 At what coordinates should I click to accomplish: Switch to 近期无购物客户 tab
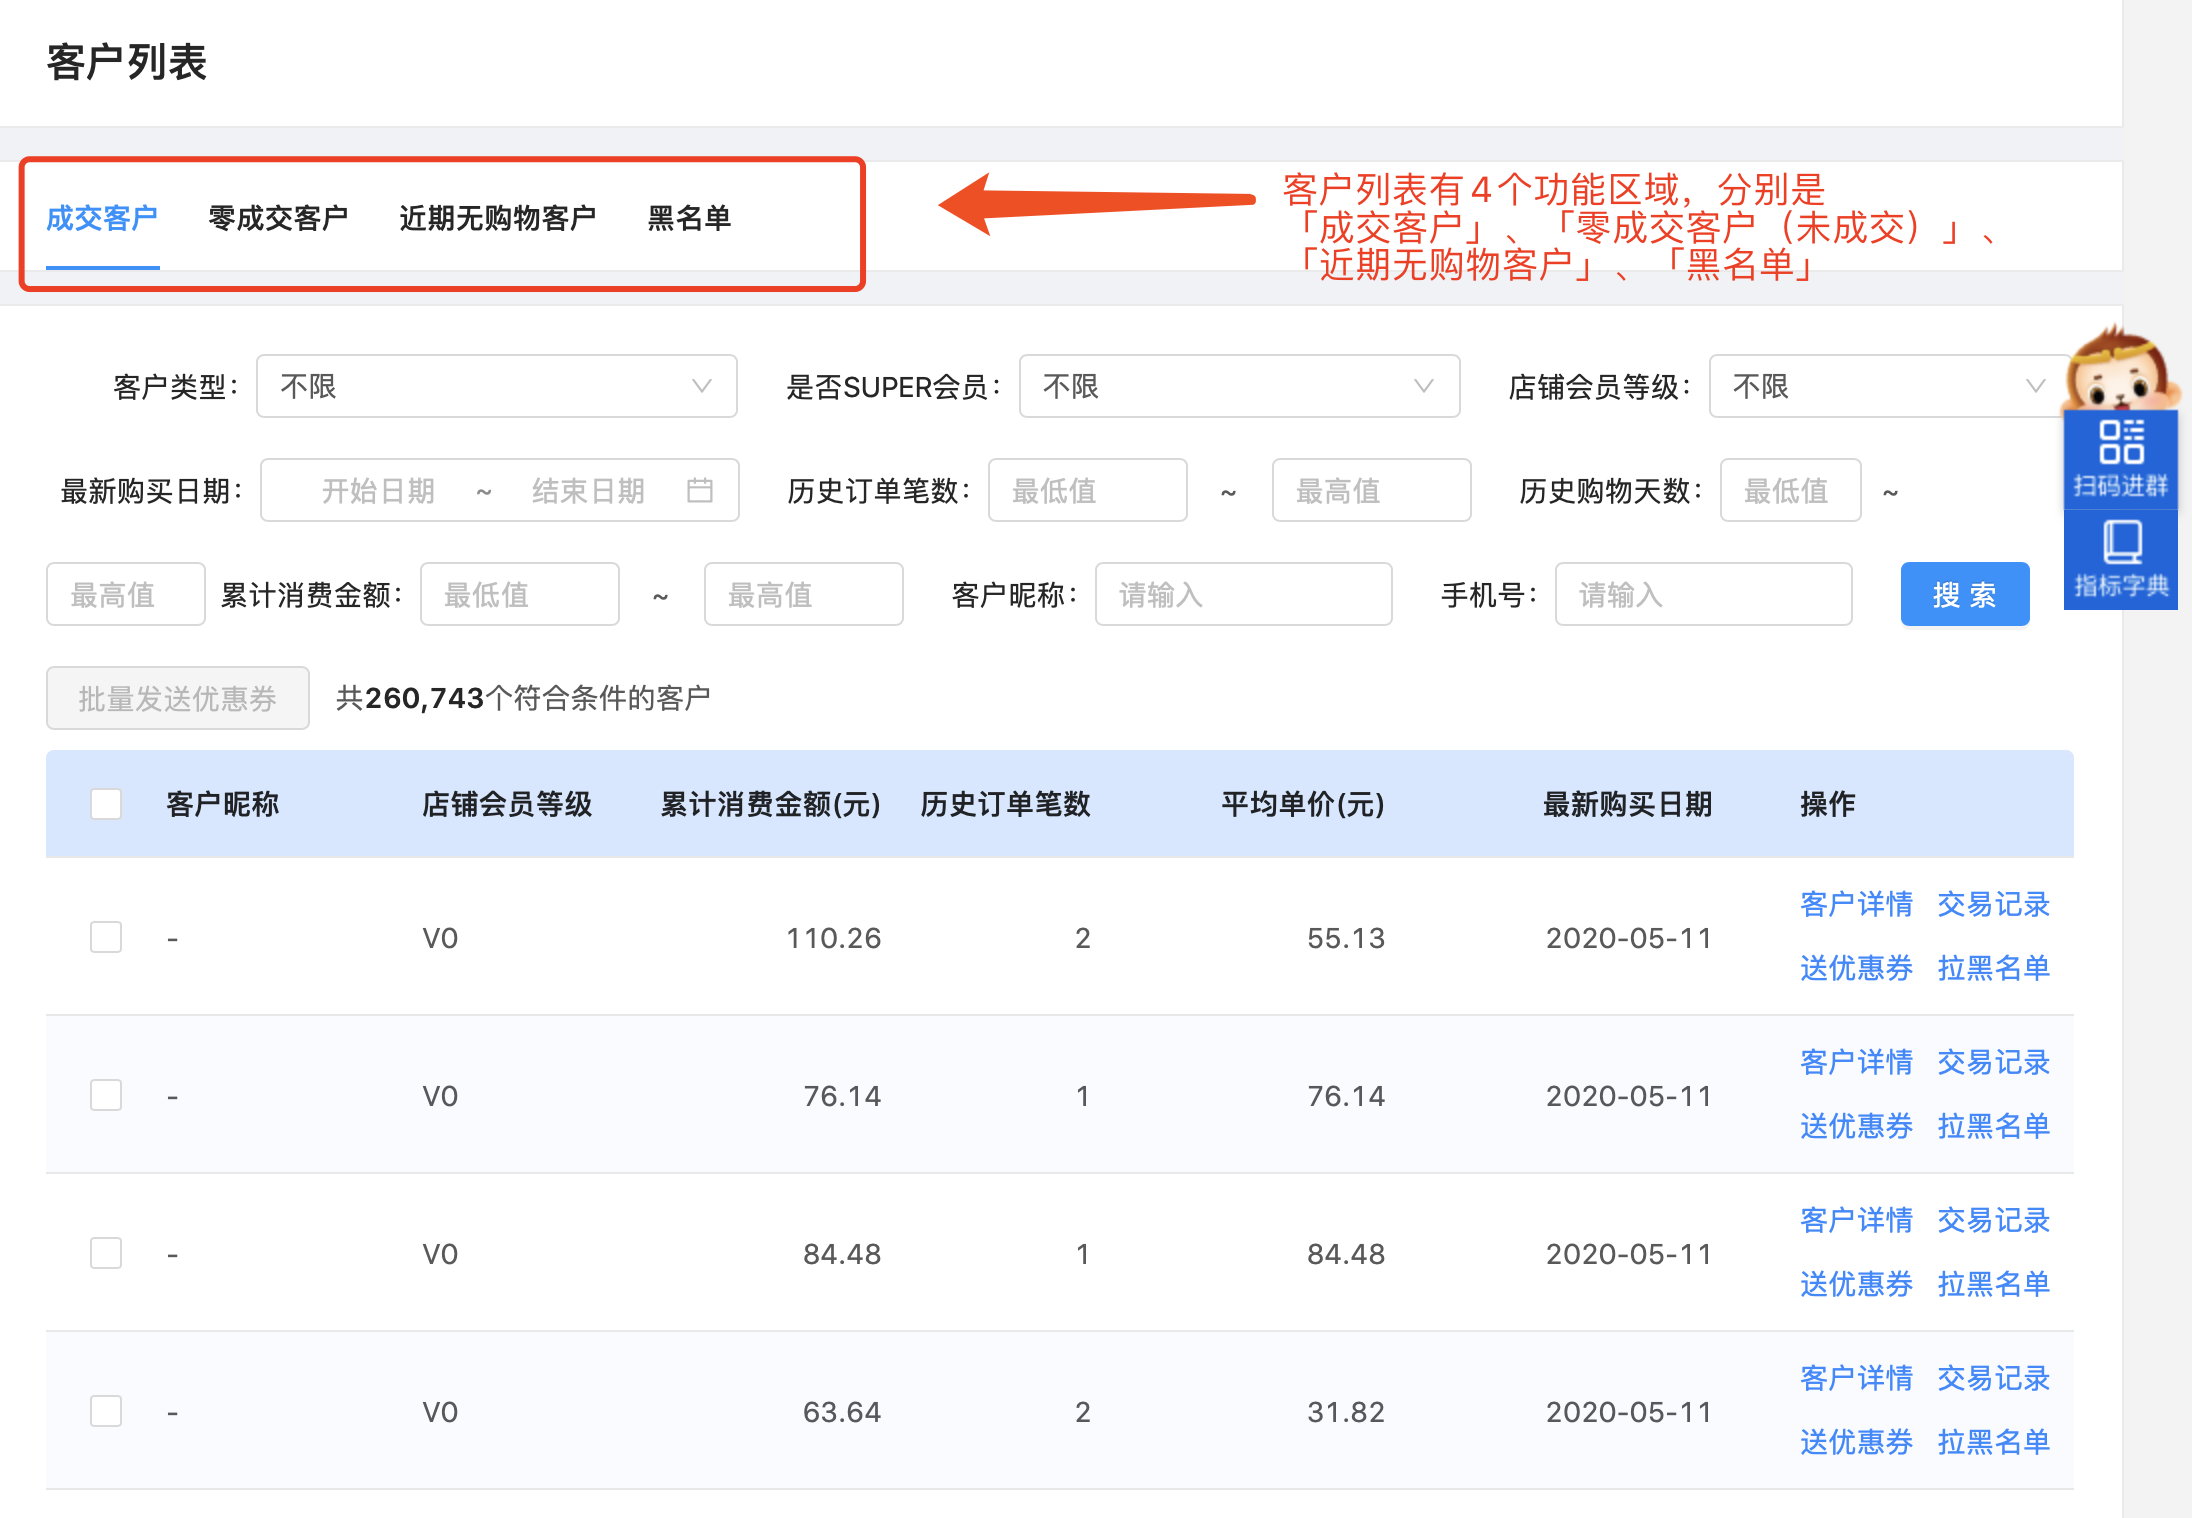coord(497,218)
